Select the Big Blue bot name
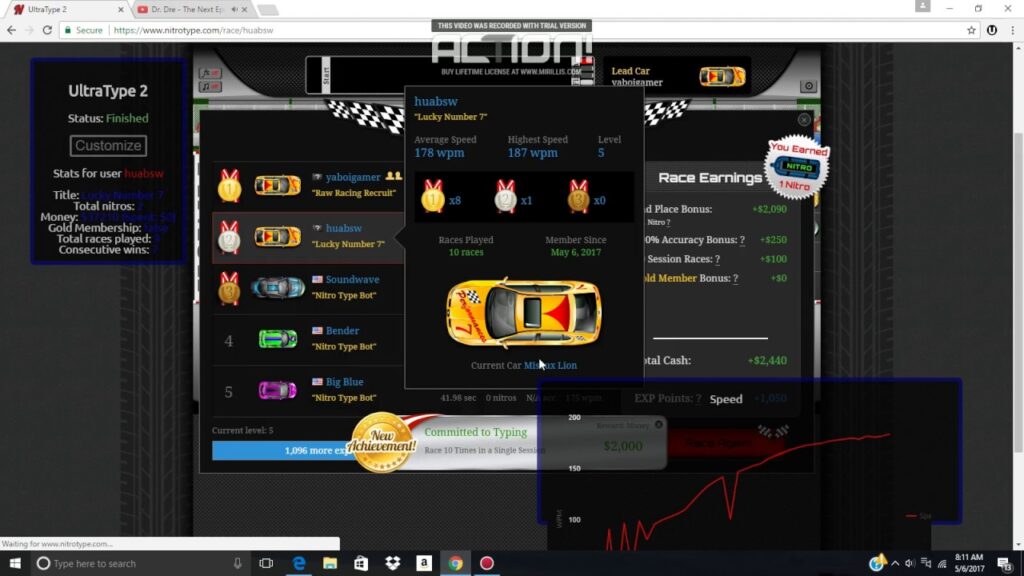The image size is (1024, 576). point(344,381)
